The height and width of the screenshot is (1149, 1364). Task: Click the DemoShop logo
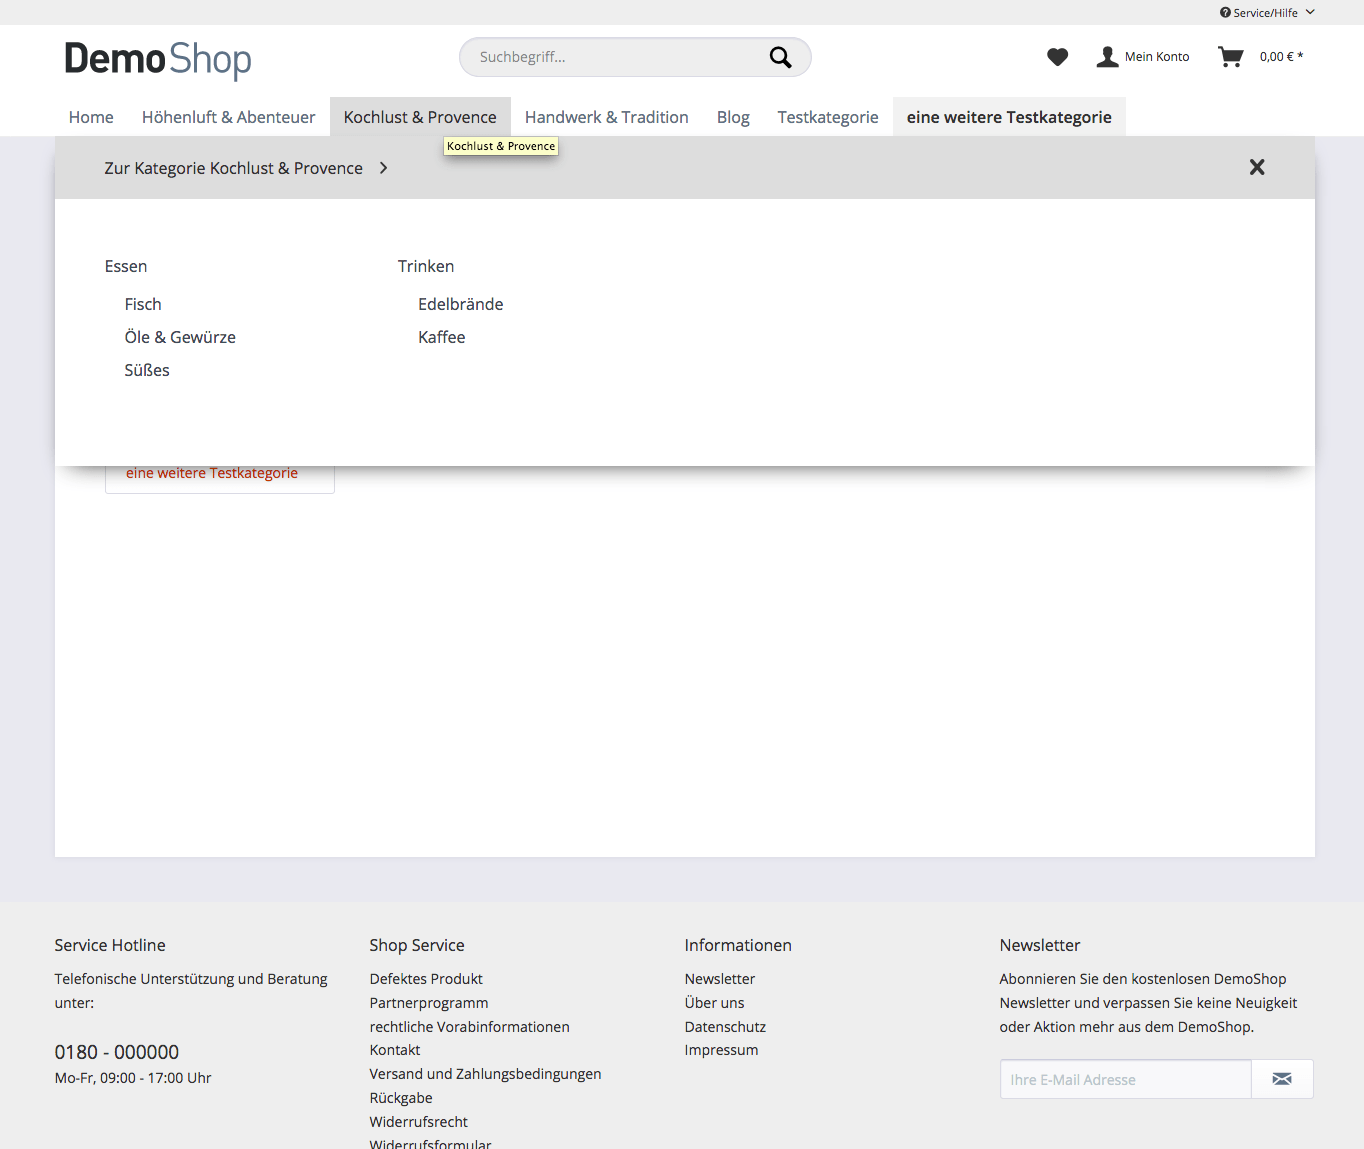[158, 60]
